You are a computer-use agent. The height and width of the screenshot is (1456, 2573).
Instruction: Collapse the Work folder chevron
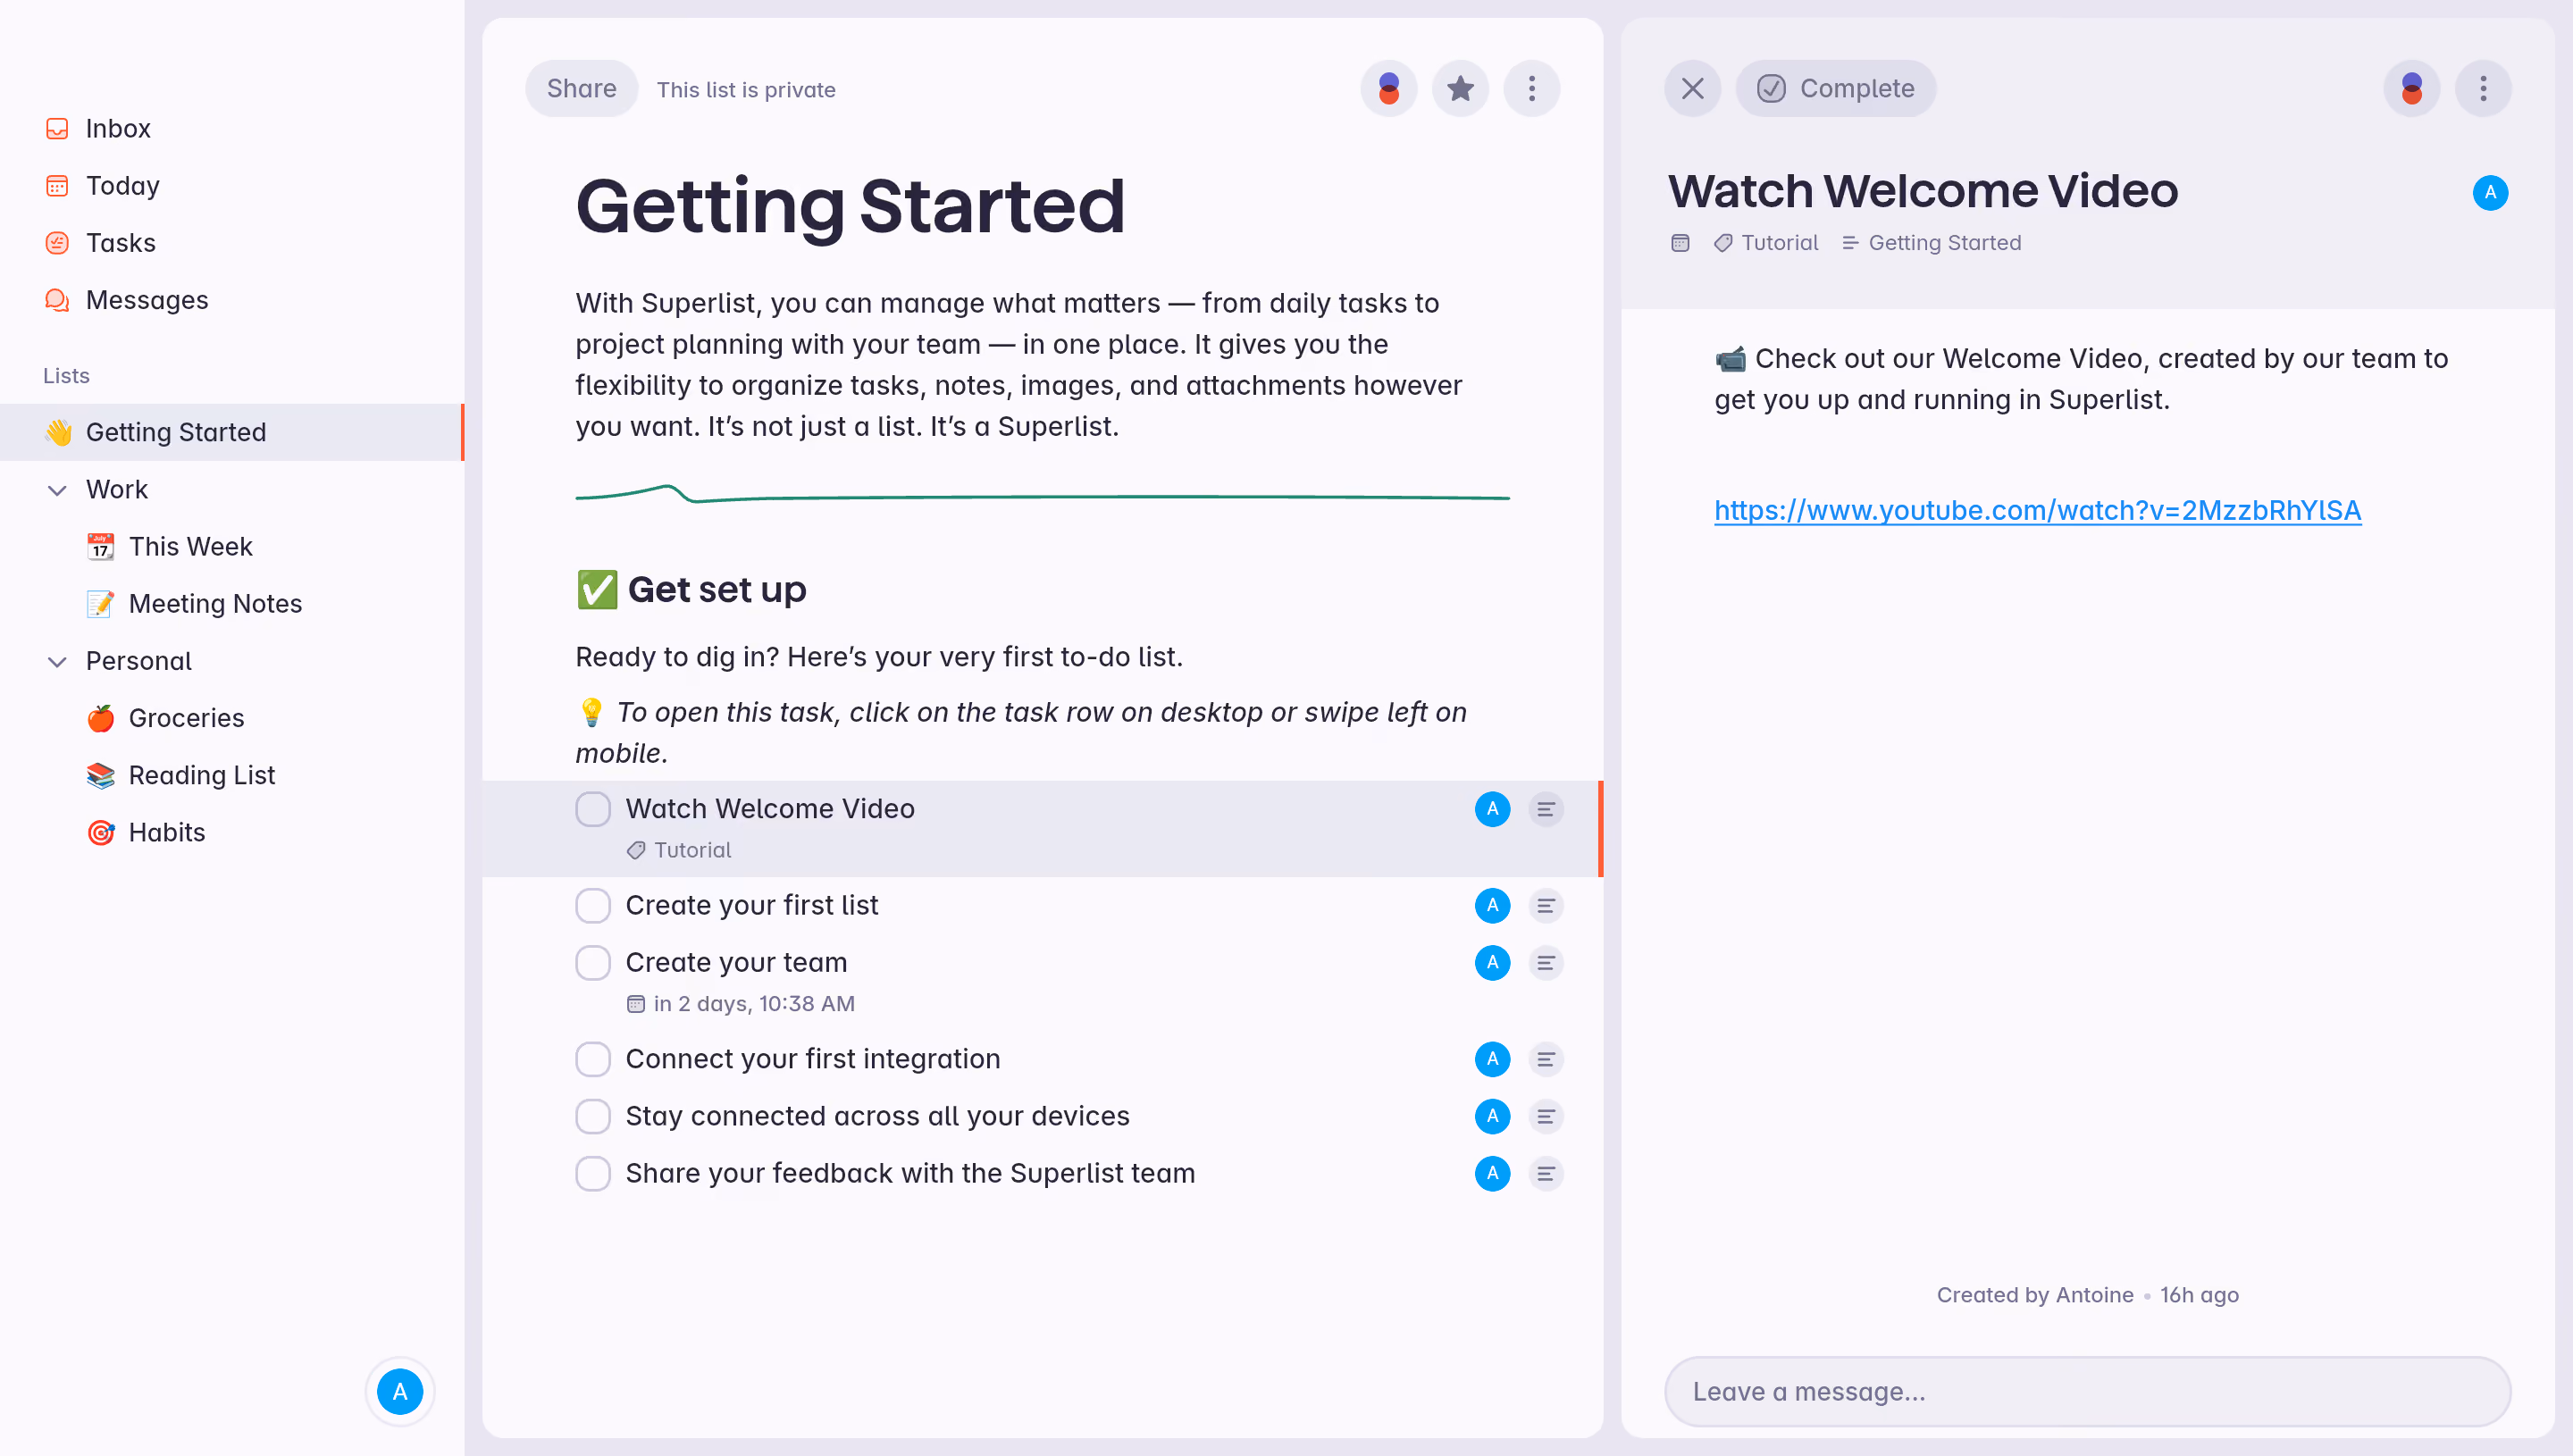coord(57,490)
